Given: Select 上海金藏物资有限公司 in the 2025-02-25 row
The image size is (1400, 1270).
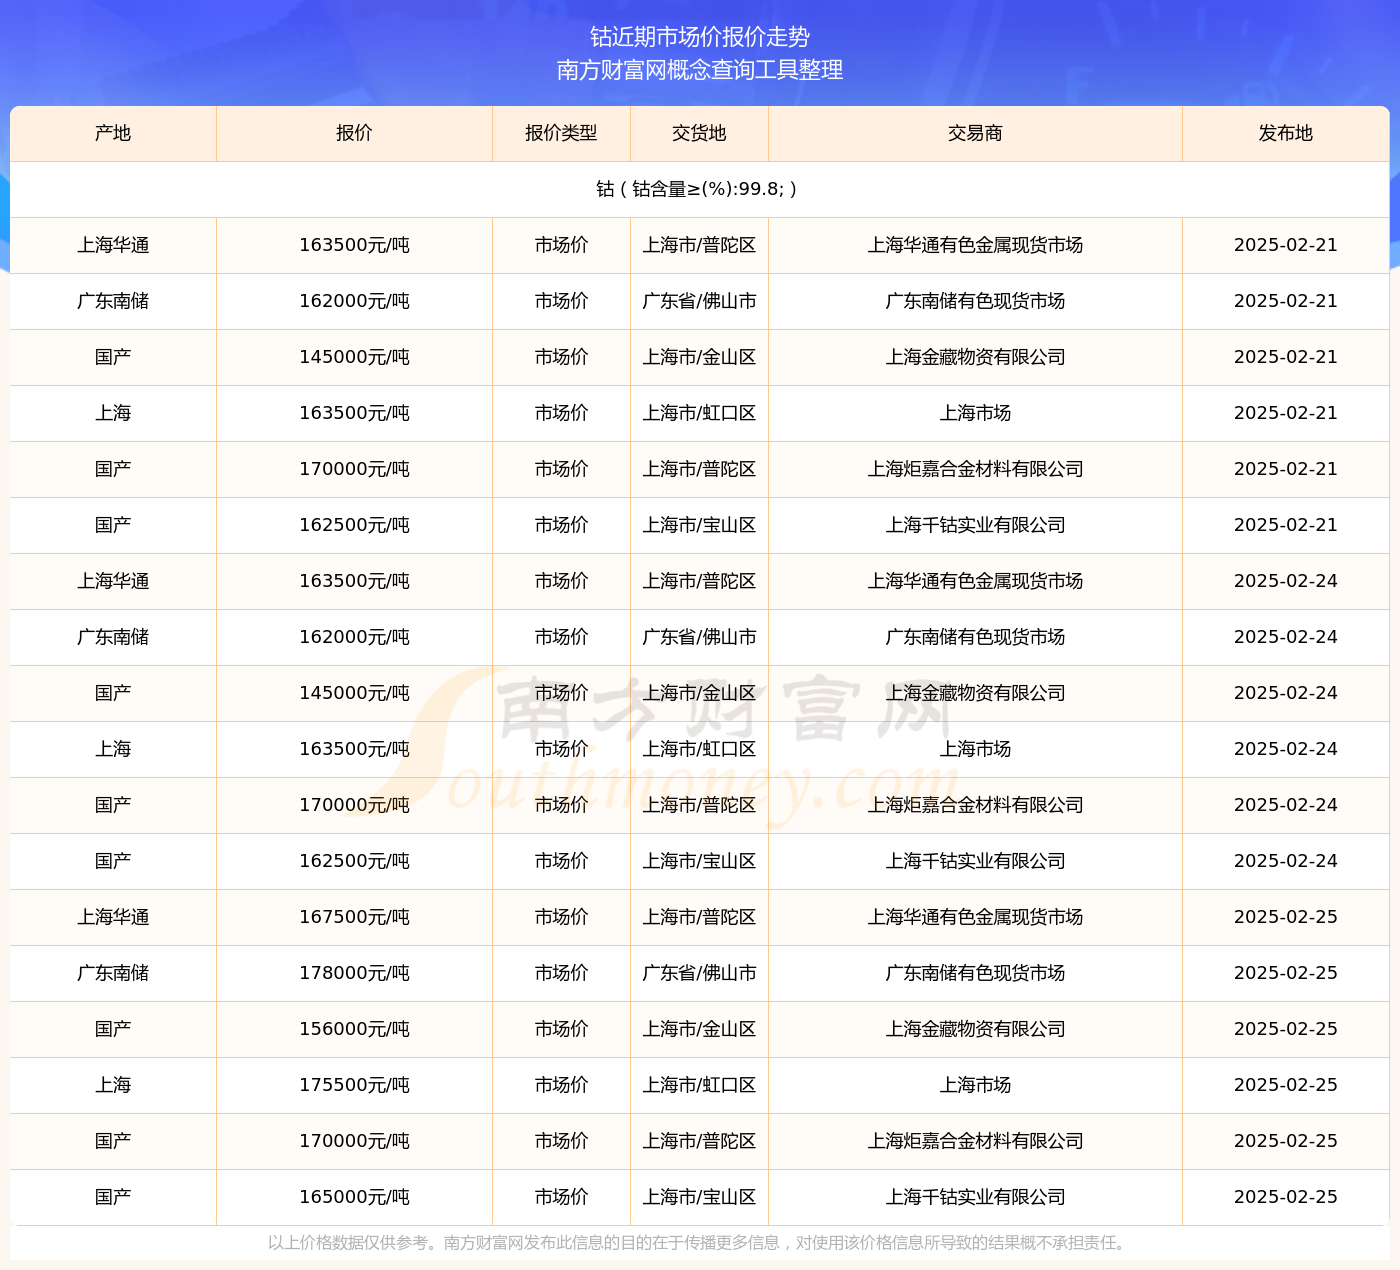Looking at the screenshot, I should 975,1029.
